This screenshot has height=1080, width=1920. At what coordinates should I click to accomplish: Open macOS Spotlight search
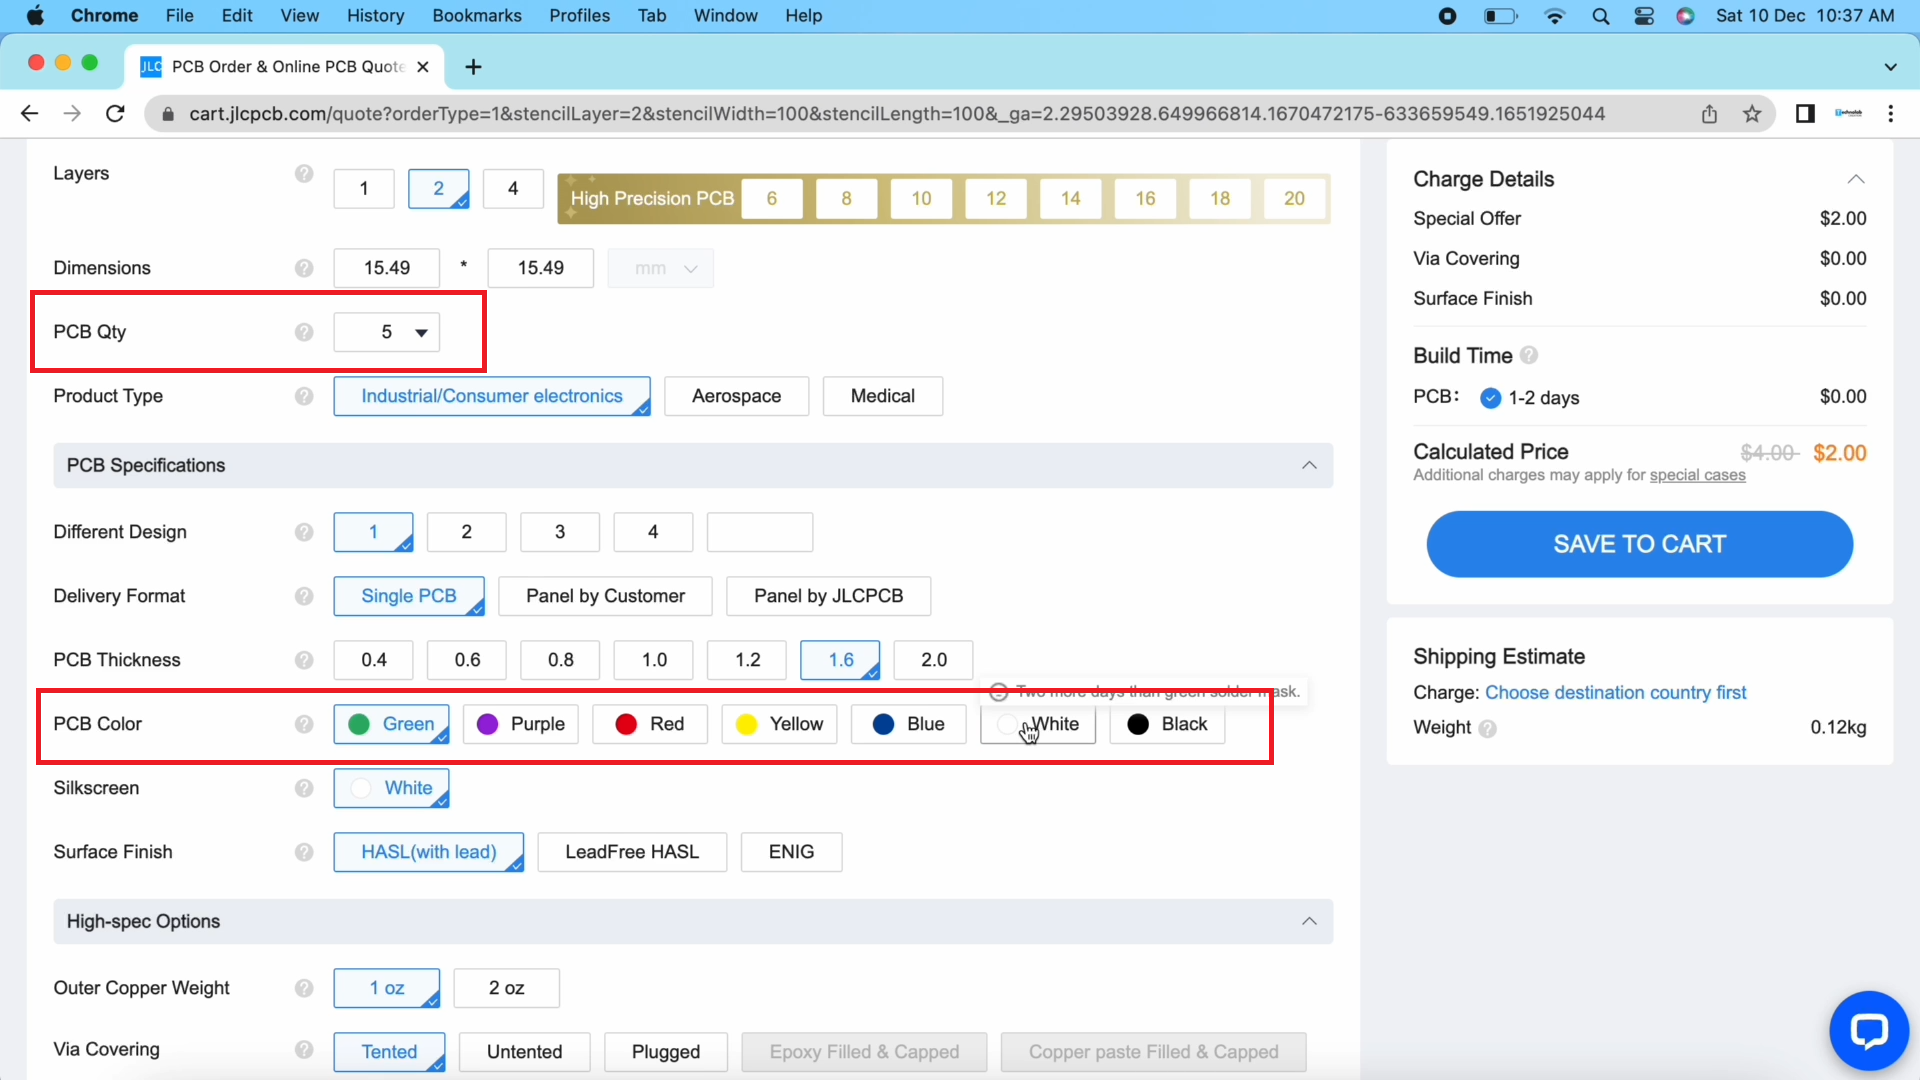pos(1600,16)
